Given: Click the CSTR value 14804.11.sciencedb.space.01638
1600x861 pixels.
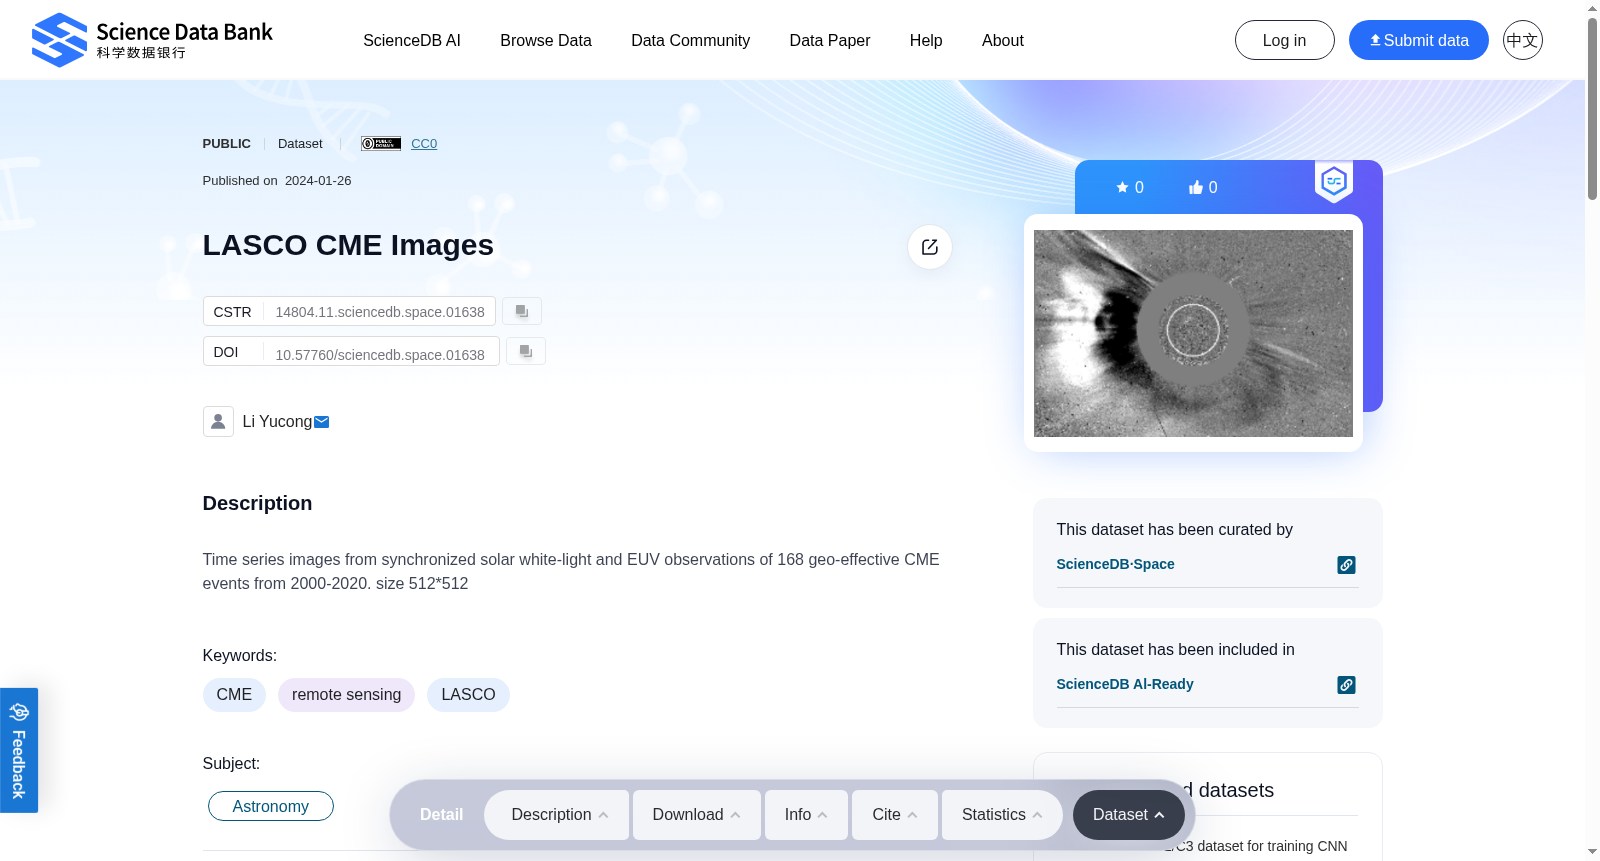Looking at the screenshot, I should pos(380,312).
